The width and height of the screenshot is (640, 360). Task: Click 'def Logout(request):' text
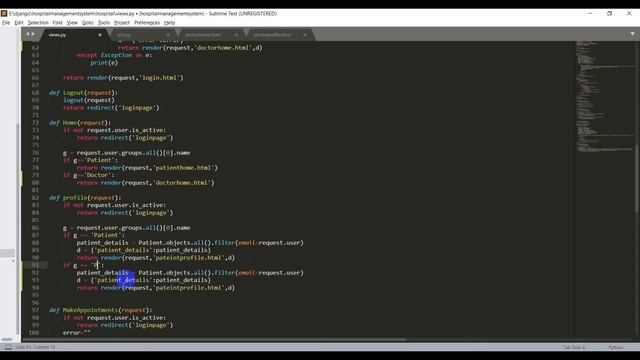[x=83, y=93]
